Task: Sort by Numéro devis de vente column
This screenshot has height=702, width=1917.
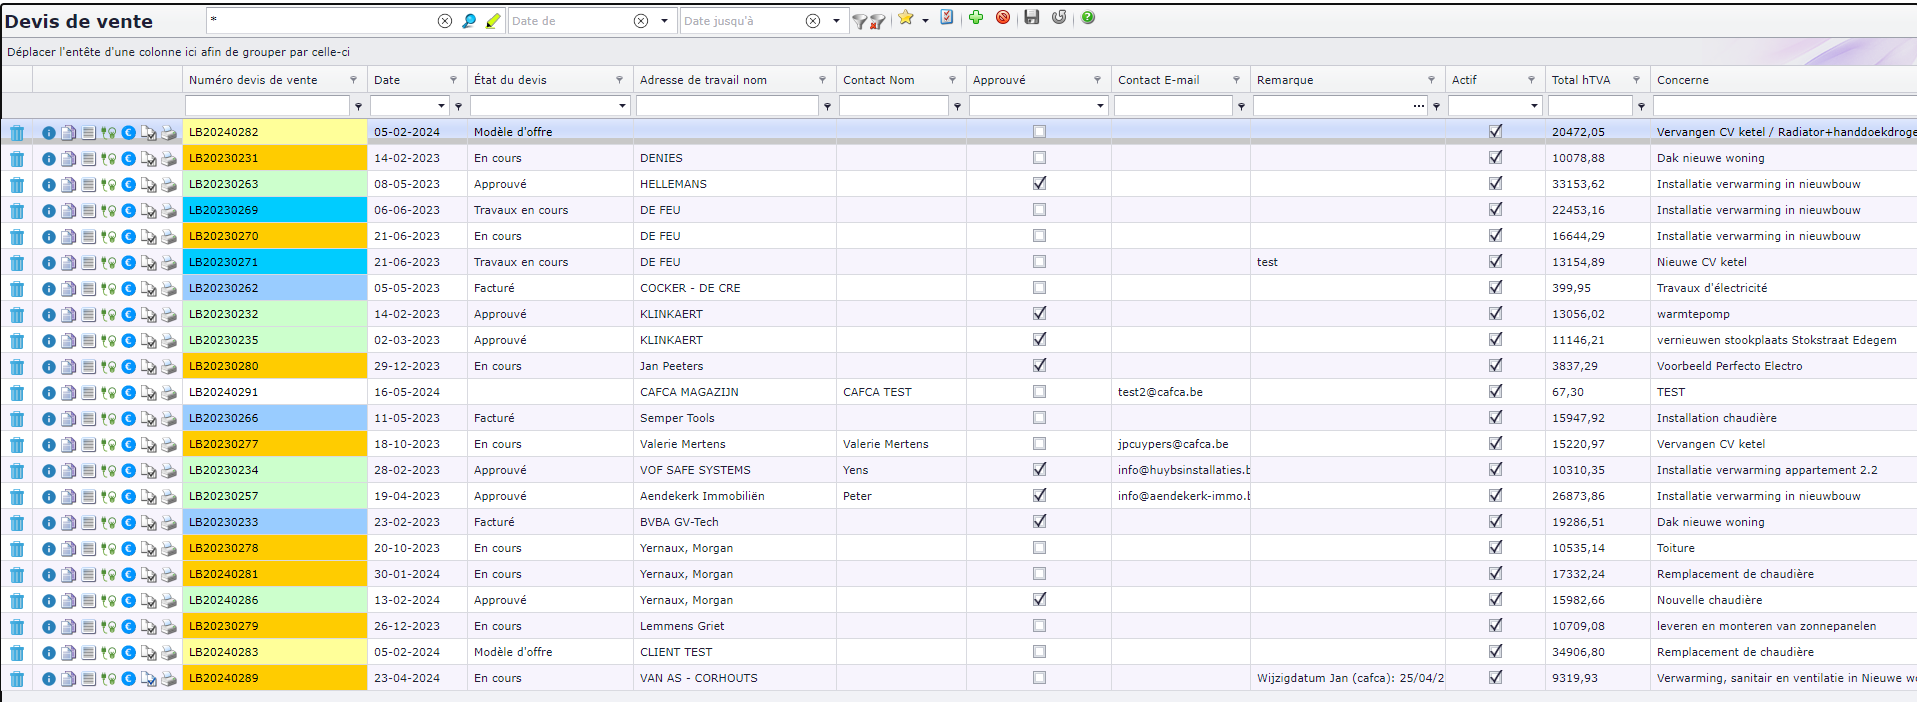Action: (x=253, y=80)
